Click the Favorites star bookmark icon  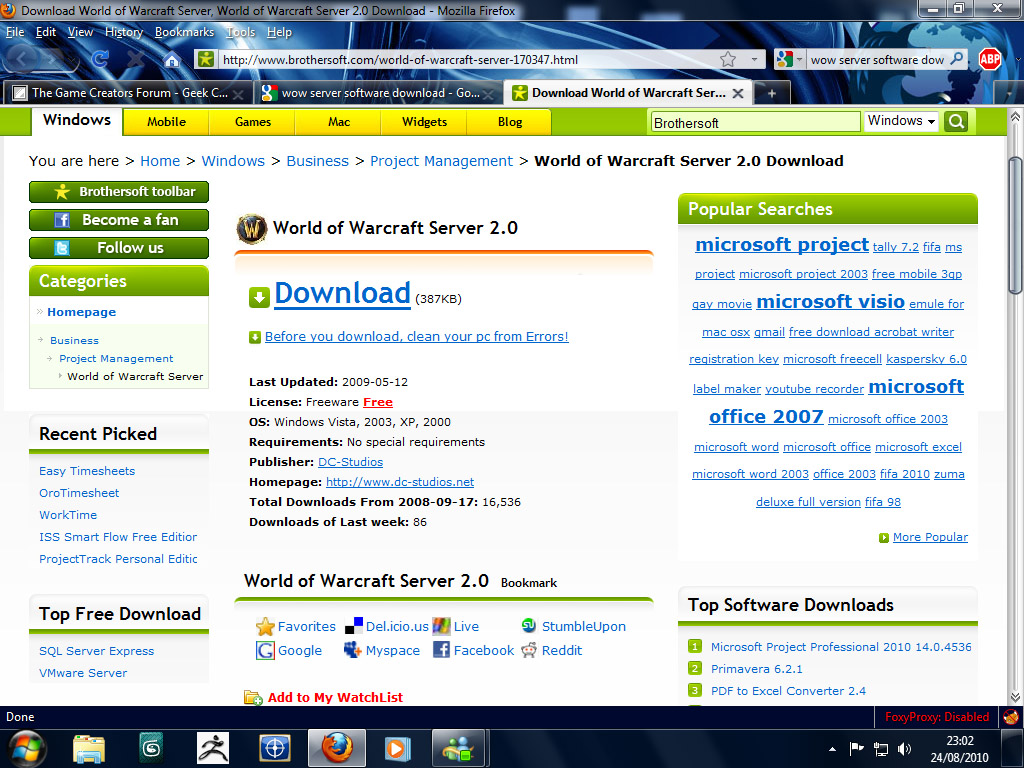265,626
